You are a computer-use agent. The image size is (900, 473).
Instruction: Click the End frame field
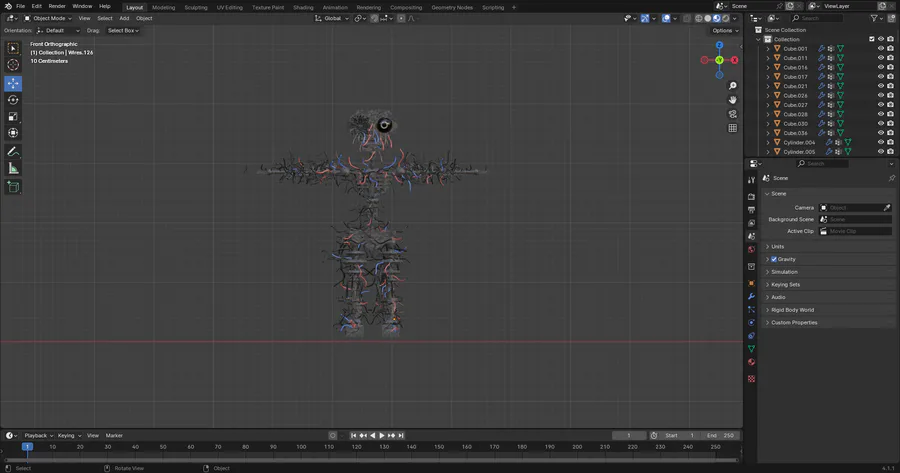coord(720,435)
